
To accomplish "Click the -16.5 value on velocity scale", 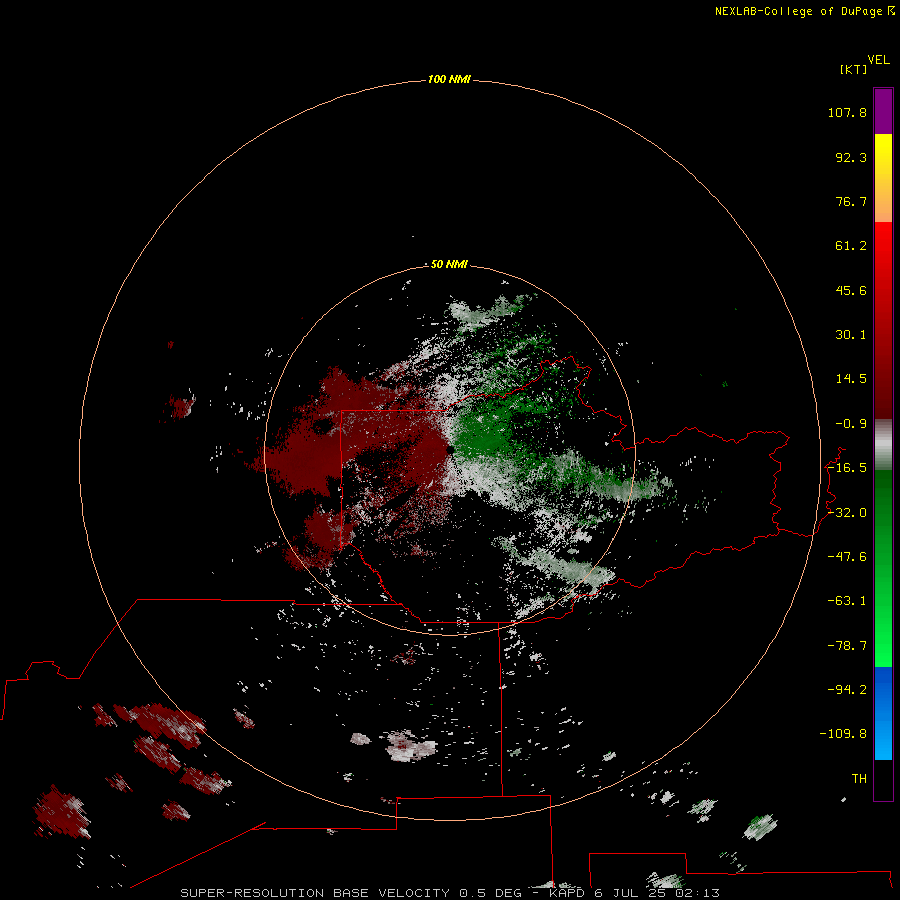I will [x=847, y=468].
